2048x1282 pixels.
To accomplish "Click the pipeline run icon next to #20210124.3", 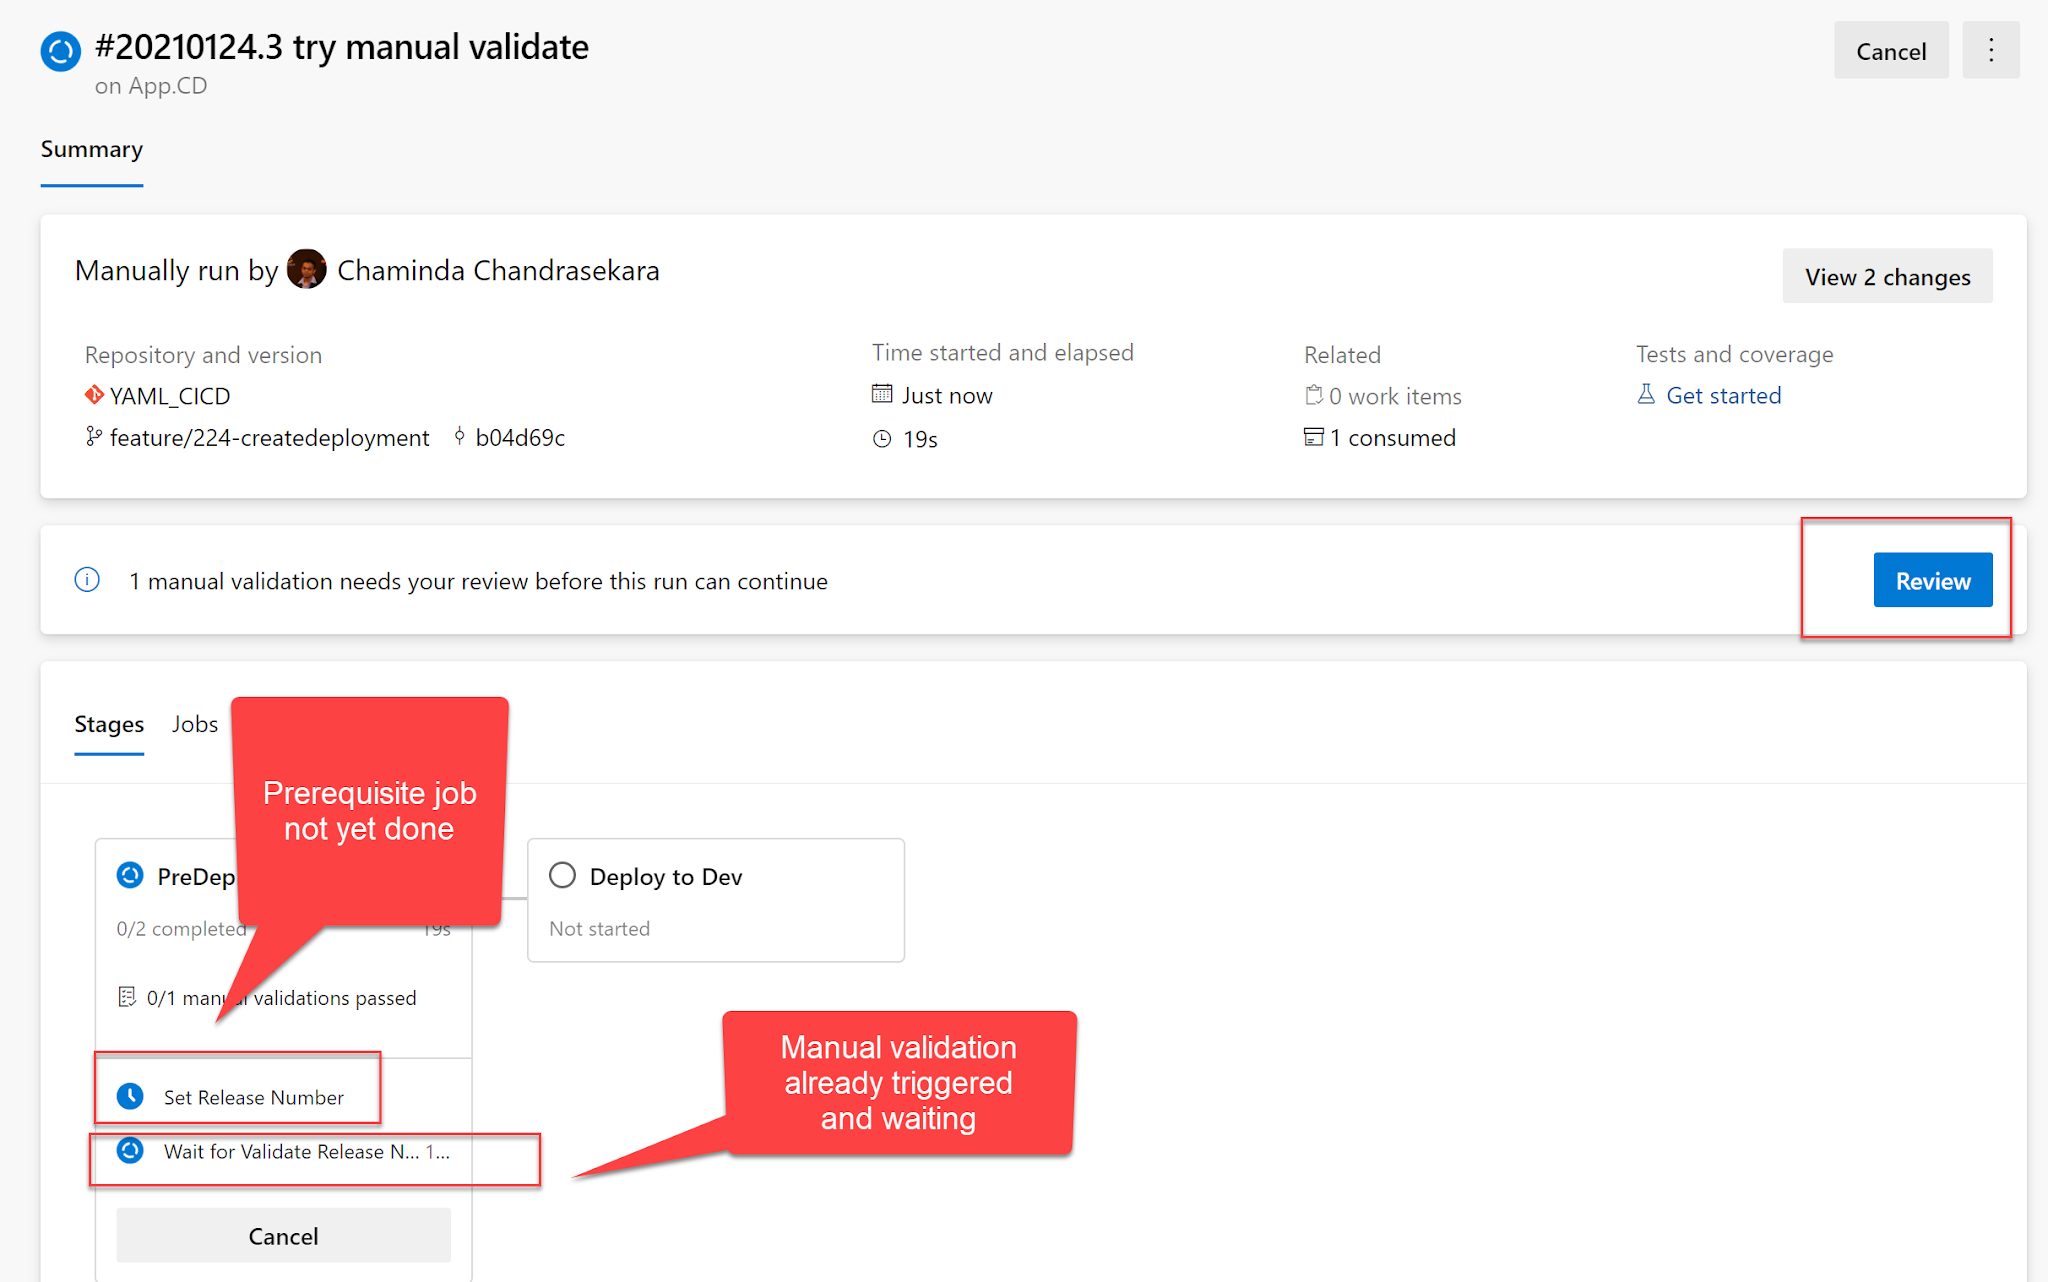I will (x=59, y=50).
